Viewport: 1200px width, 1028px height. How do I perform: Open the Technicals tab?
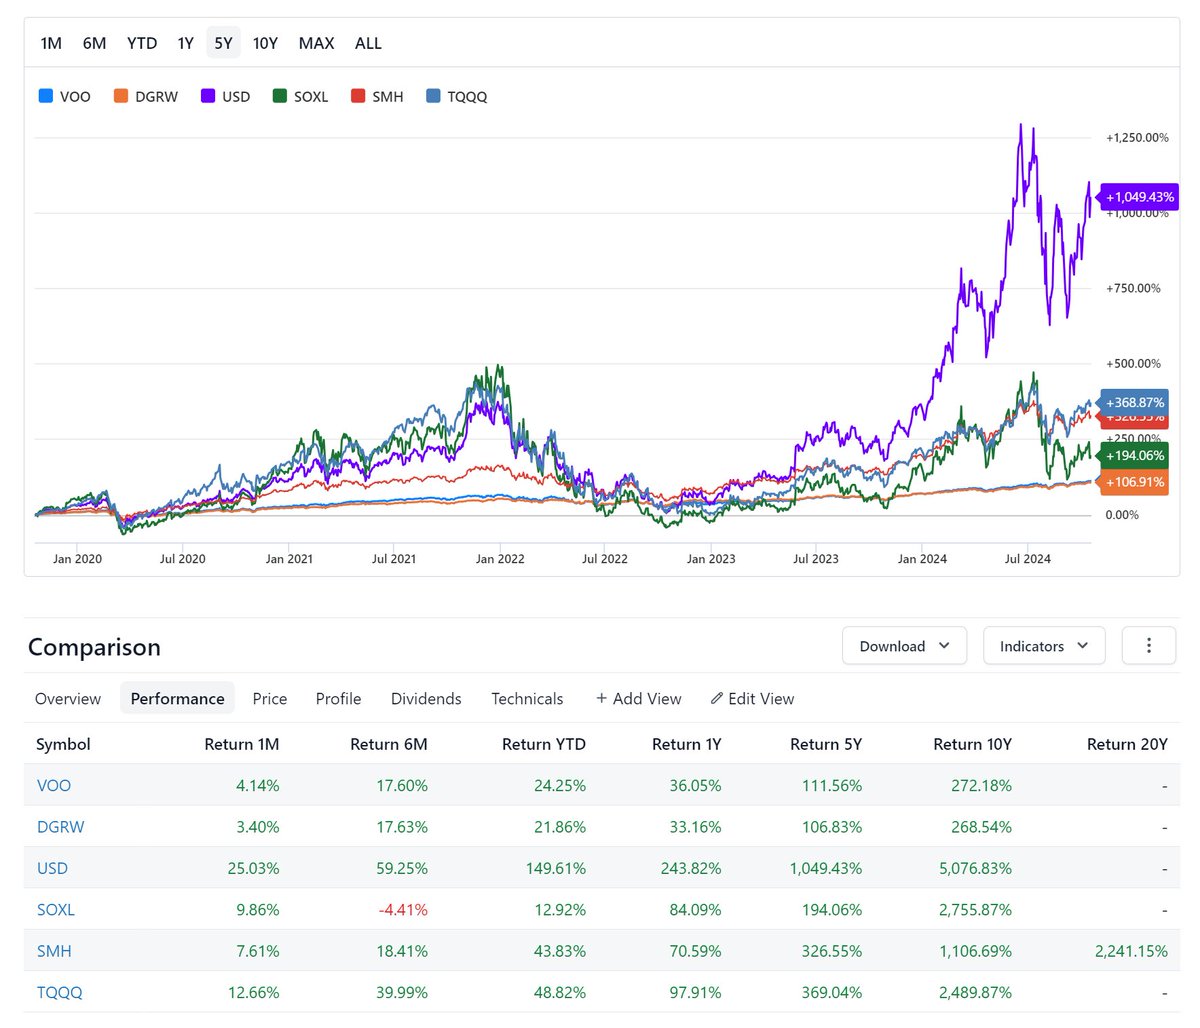[x=527, y=699]
